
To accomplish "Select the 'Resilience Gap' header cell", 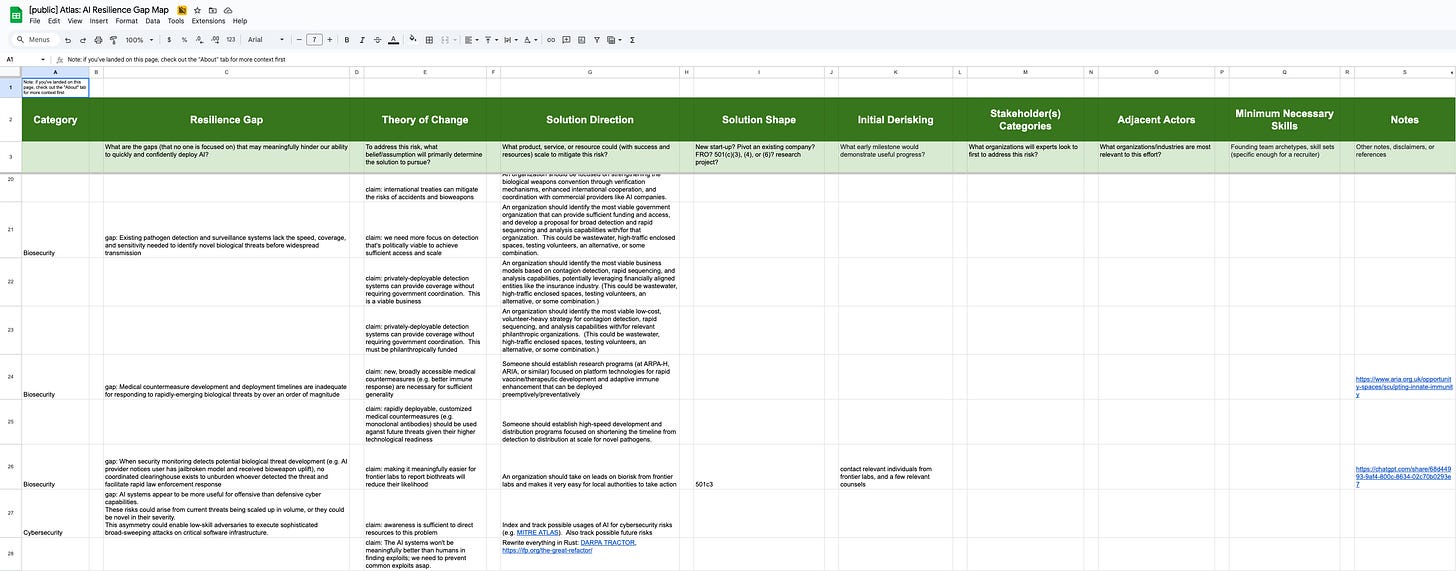I will point(226,119).
